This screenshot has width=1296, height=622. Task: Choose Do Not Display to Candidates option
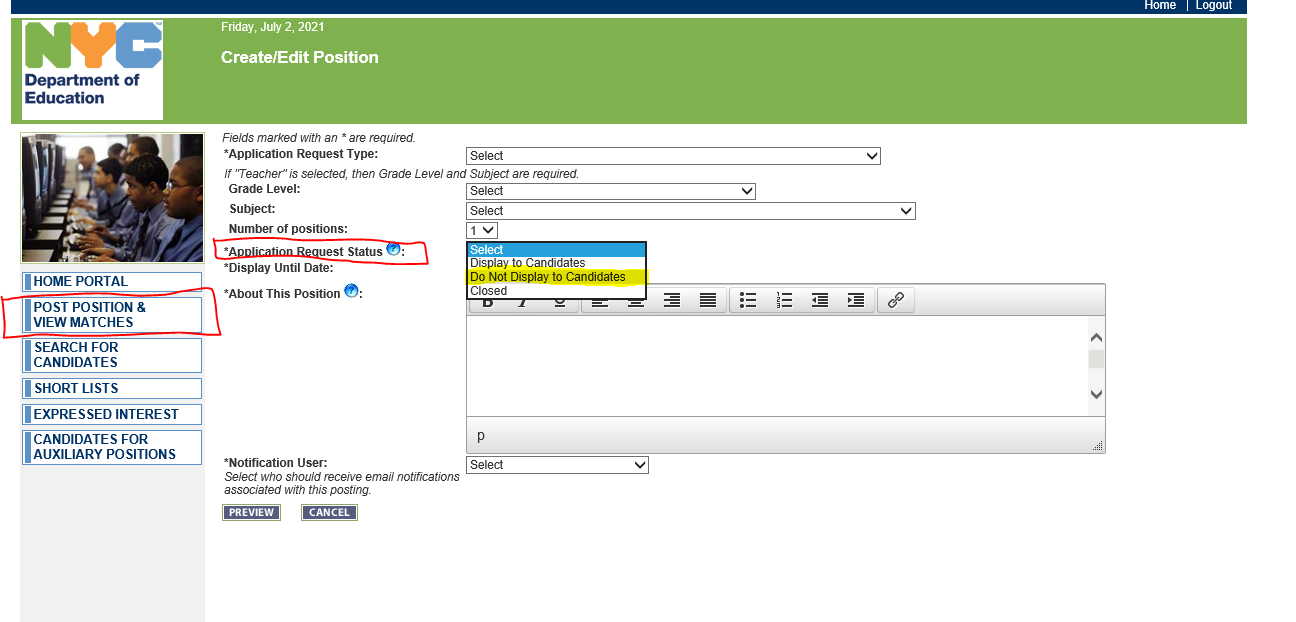tap(546, 277)
